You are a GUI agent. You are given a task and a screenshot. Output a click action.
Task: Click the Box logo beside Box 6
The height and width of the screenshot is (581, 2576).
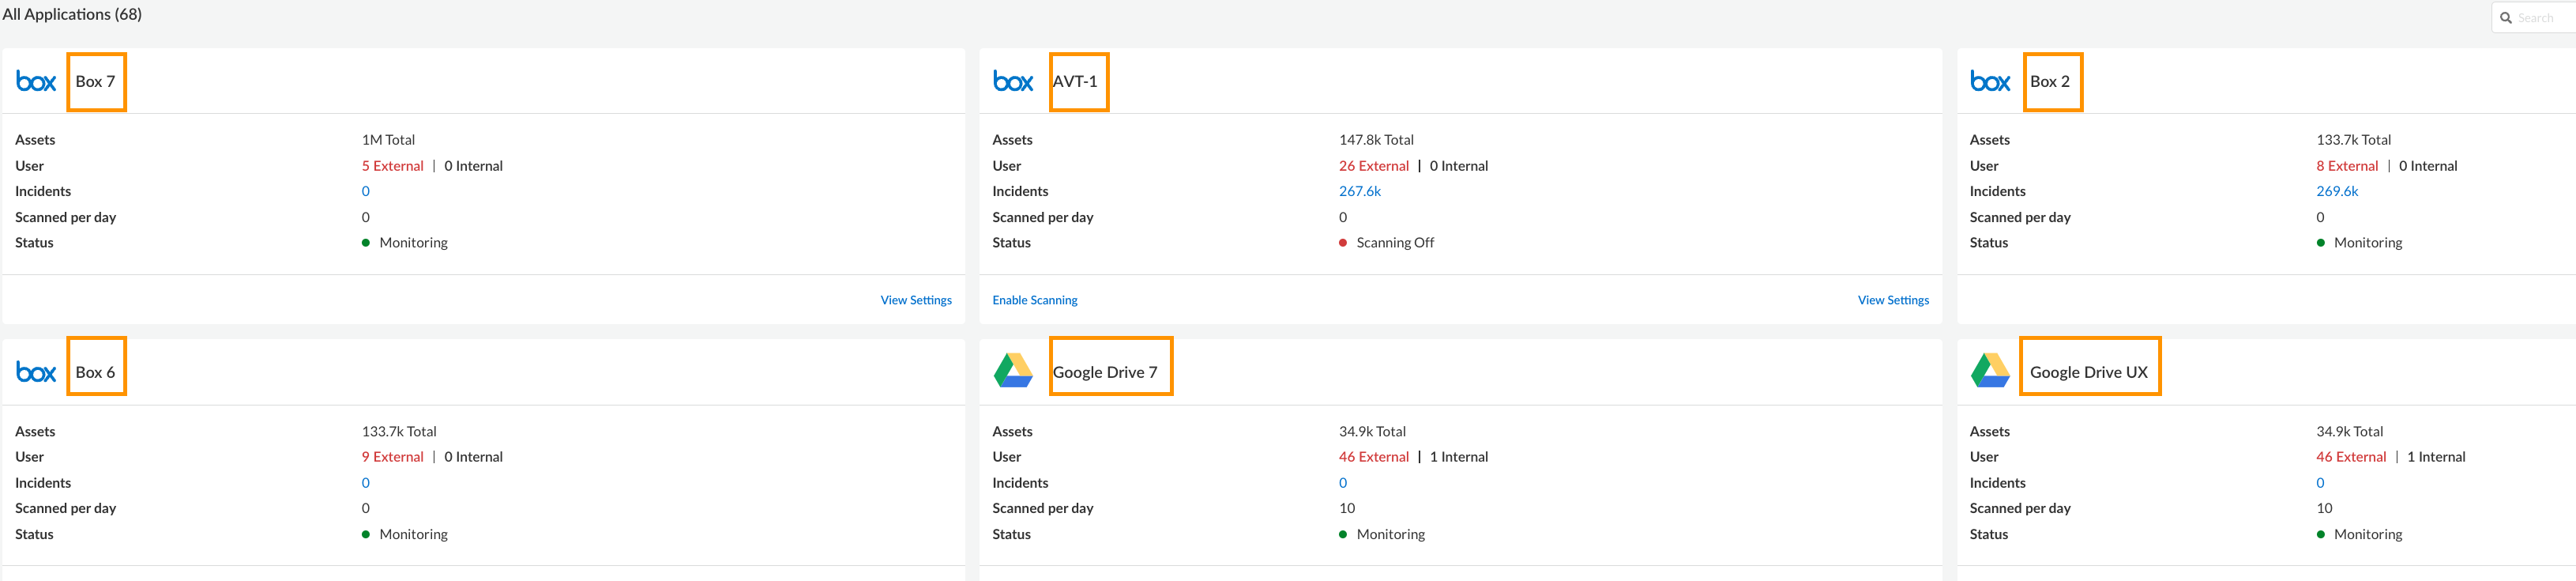(36, 373)
